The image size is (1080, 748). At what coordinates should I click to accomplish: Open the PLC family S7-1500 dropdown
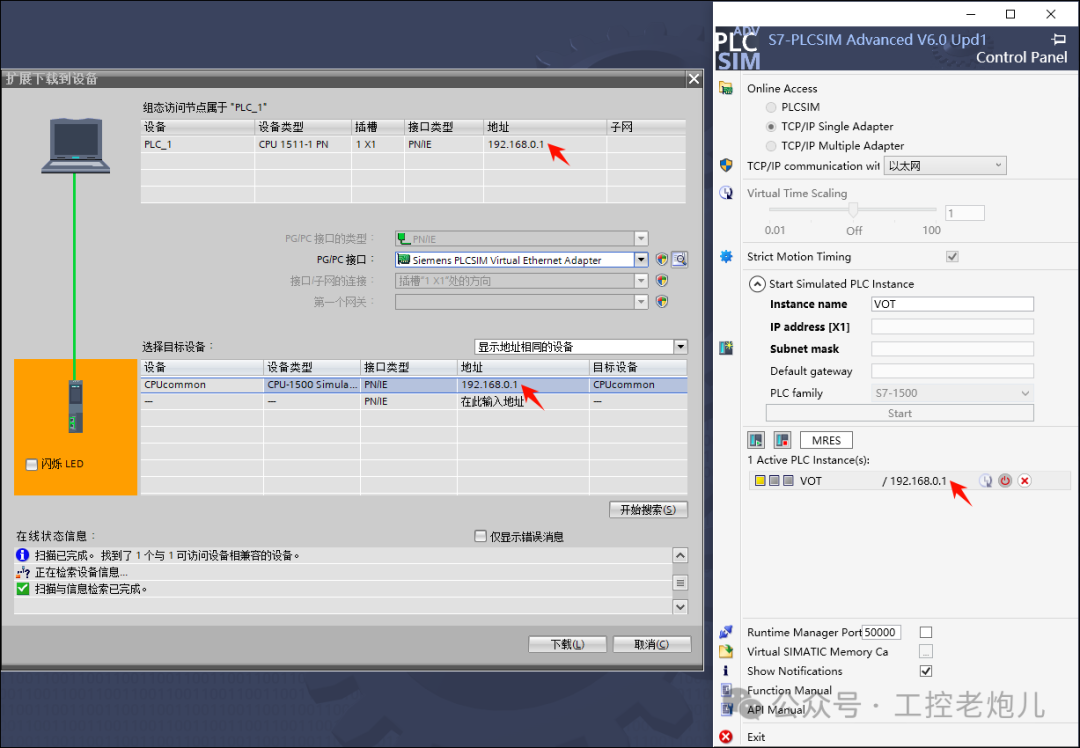(953, 393)
